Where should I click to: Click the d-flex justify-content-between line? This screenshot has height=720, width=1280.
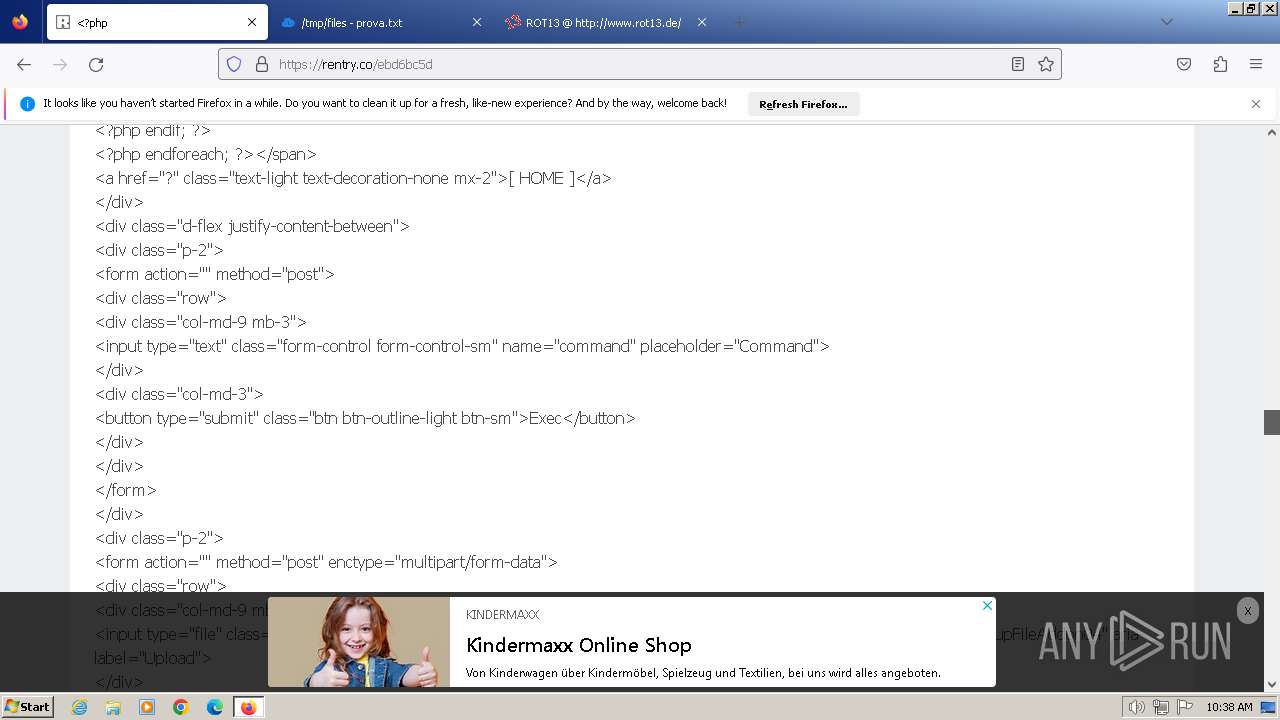point(252,226)
